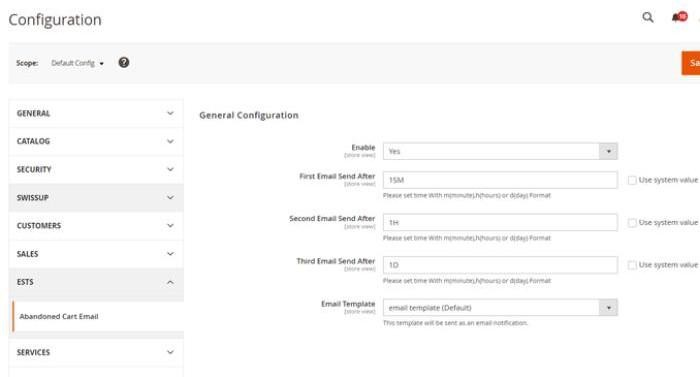Expand the CUSTOMERS section chevron
This screenshot has width=700, height=377.
(170, 226)
